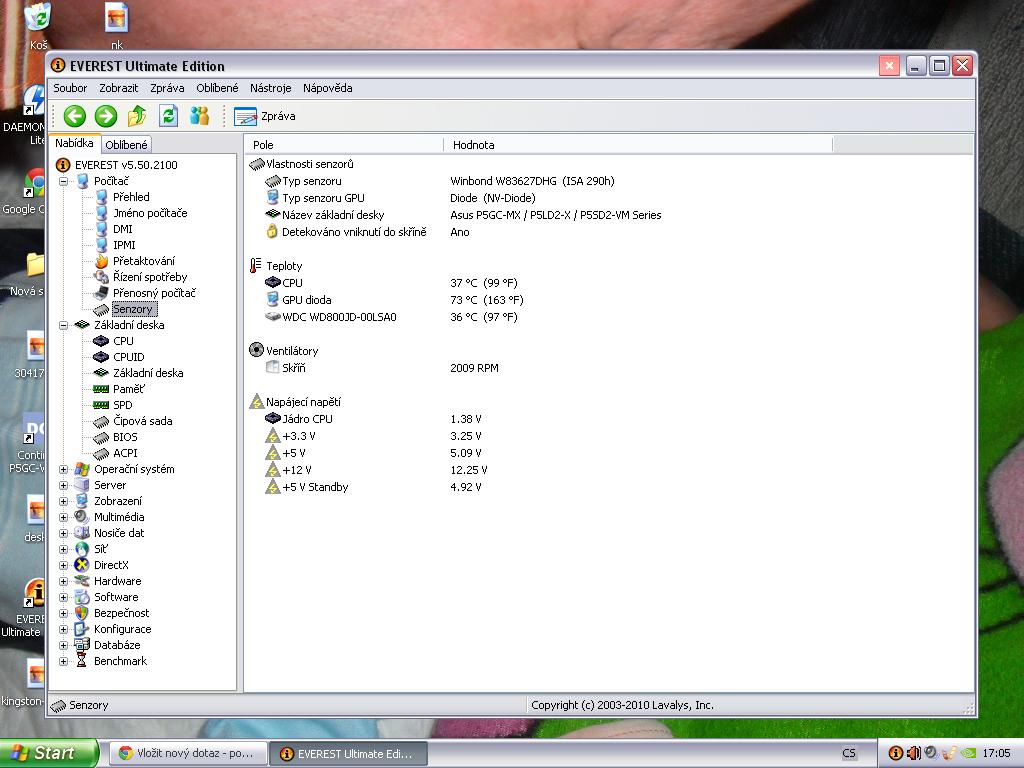Select the GPU dioda temperature row
Image resolution: width=1024 pixels, height=768 pixels.
tap(306, 300)
